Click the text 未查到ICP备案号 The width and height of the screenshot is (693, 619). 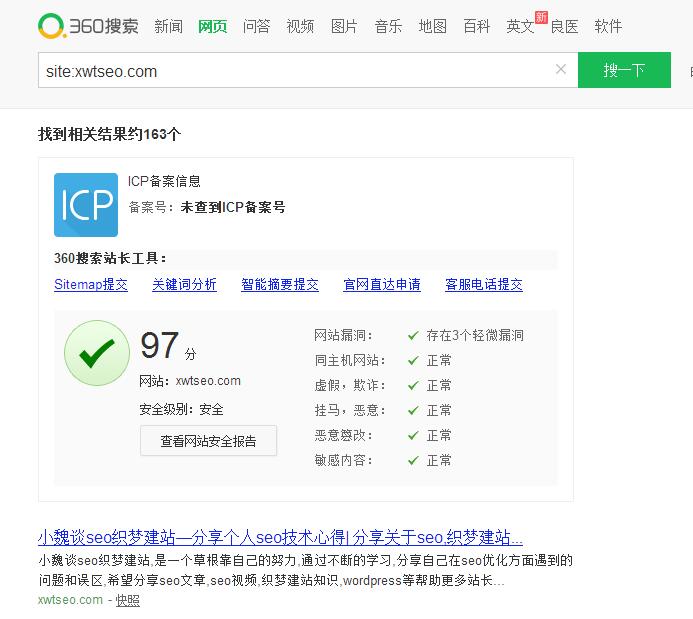point(233,207)
